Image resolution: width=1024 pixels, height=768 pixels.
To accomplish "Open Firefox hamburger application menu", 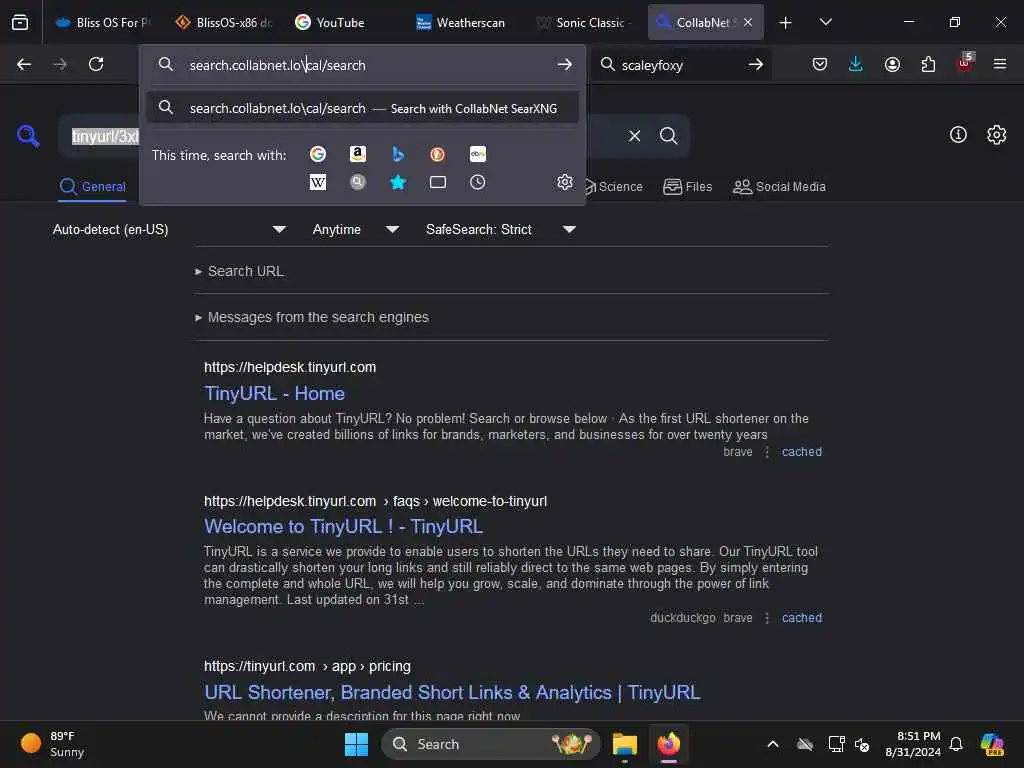I will click(x=1000, y=64).
